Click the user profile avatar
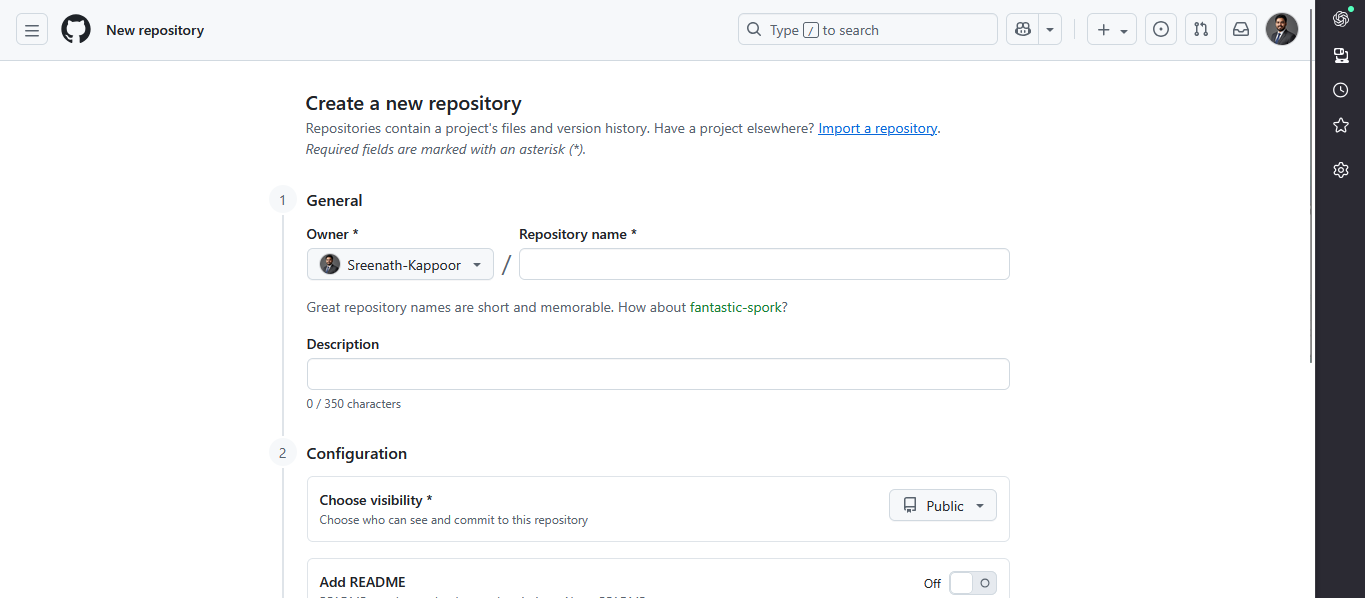This screenshot has height=598, width=1365. [1281, 30]
